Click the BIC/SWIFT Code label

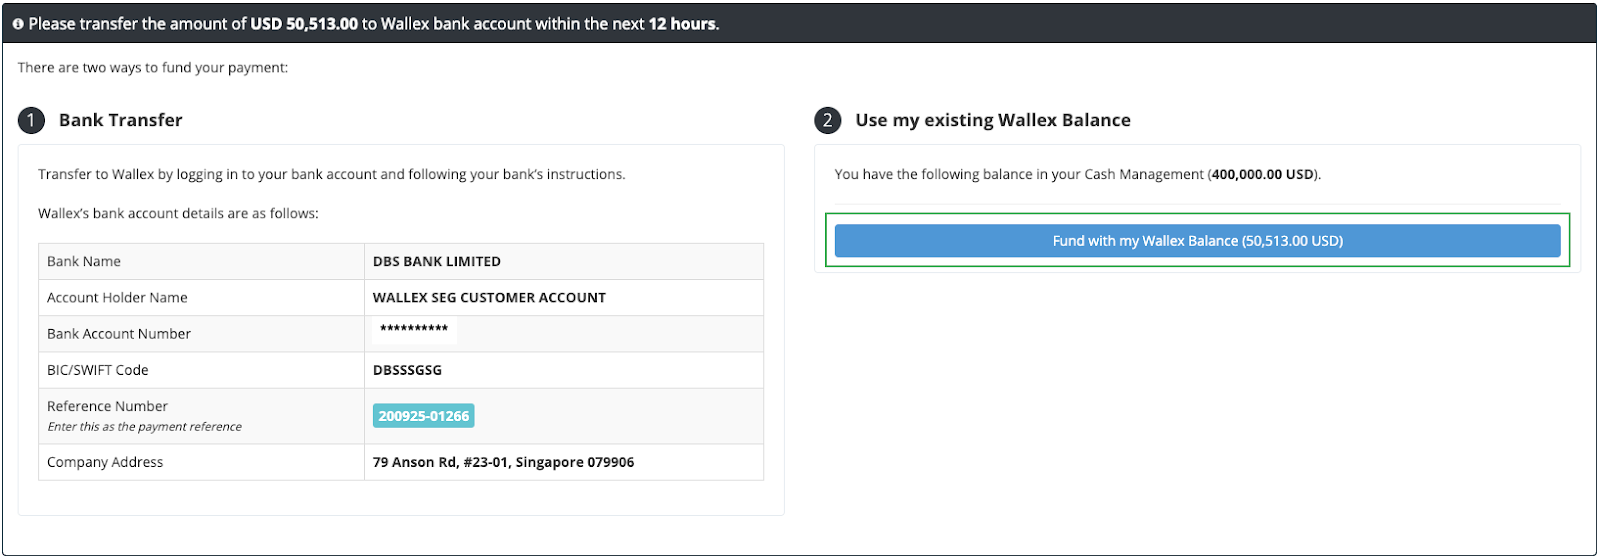coord(97,370)
